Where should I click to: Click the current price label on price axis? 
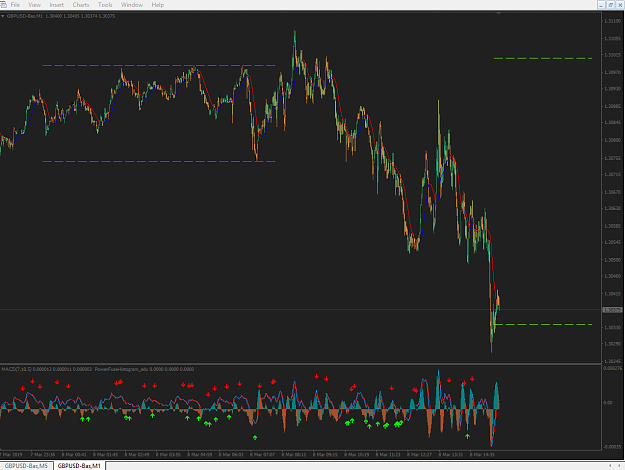coord(612,310)
